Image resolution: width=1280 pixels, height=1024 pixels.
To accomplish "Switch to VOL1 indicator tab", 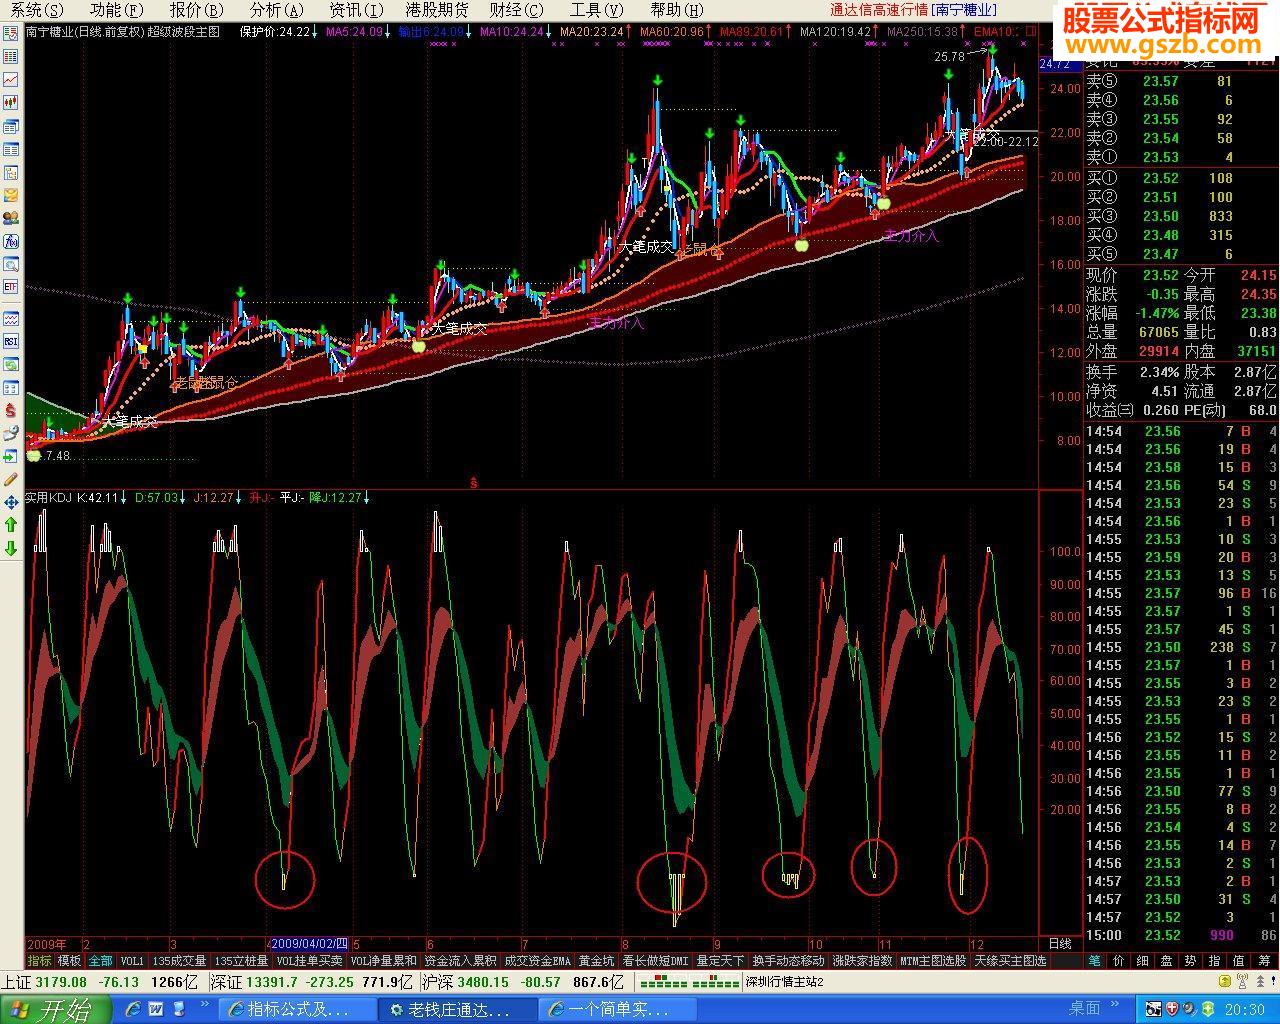I will pos(132,960).
